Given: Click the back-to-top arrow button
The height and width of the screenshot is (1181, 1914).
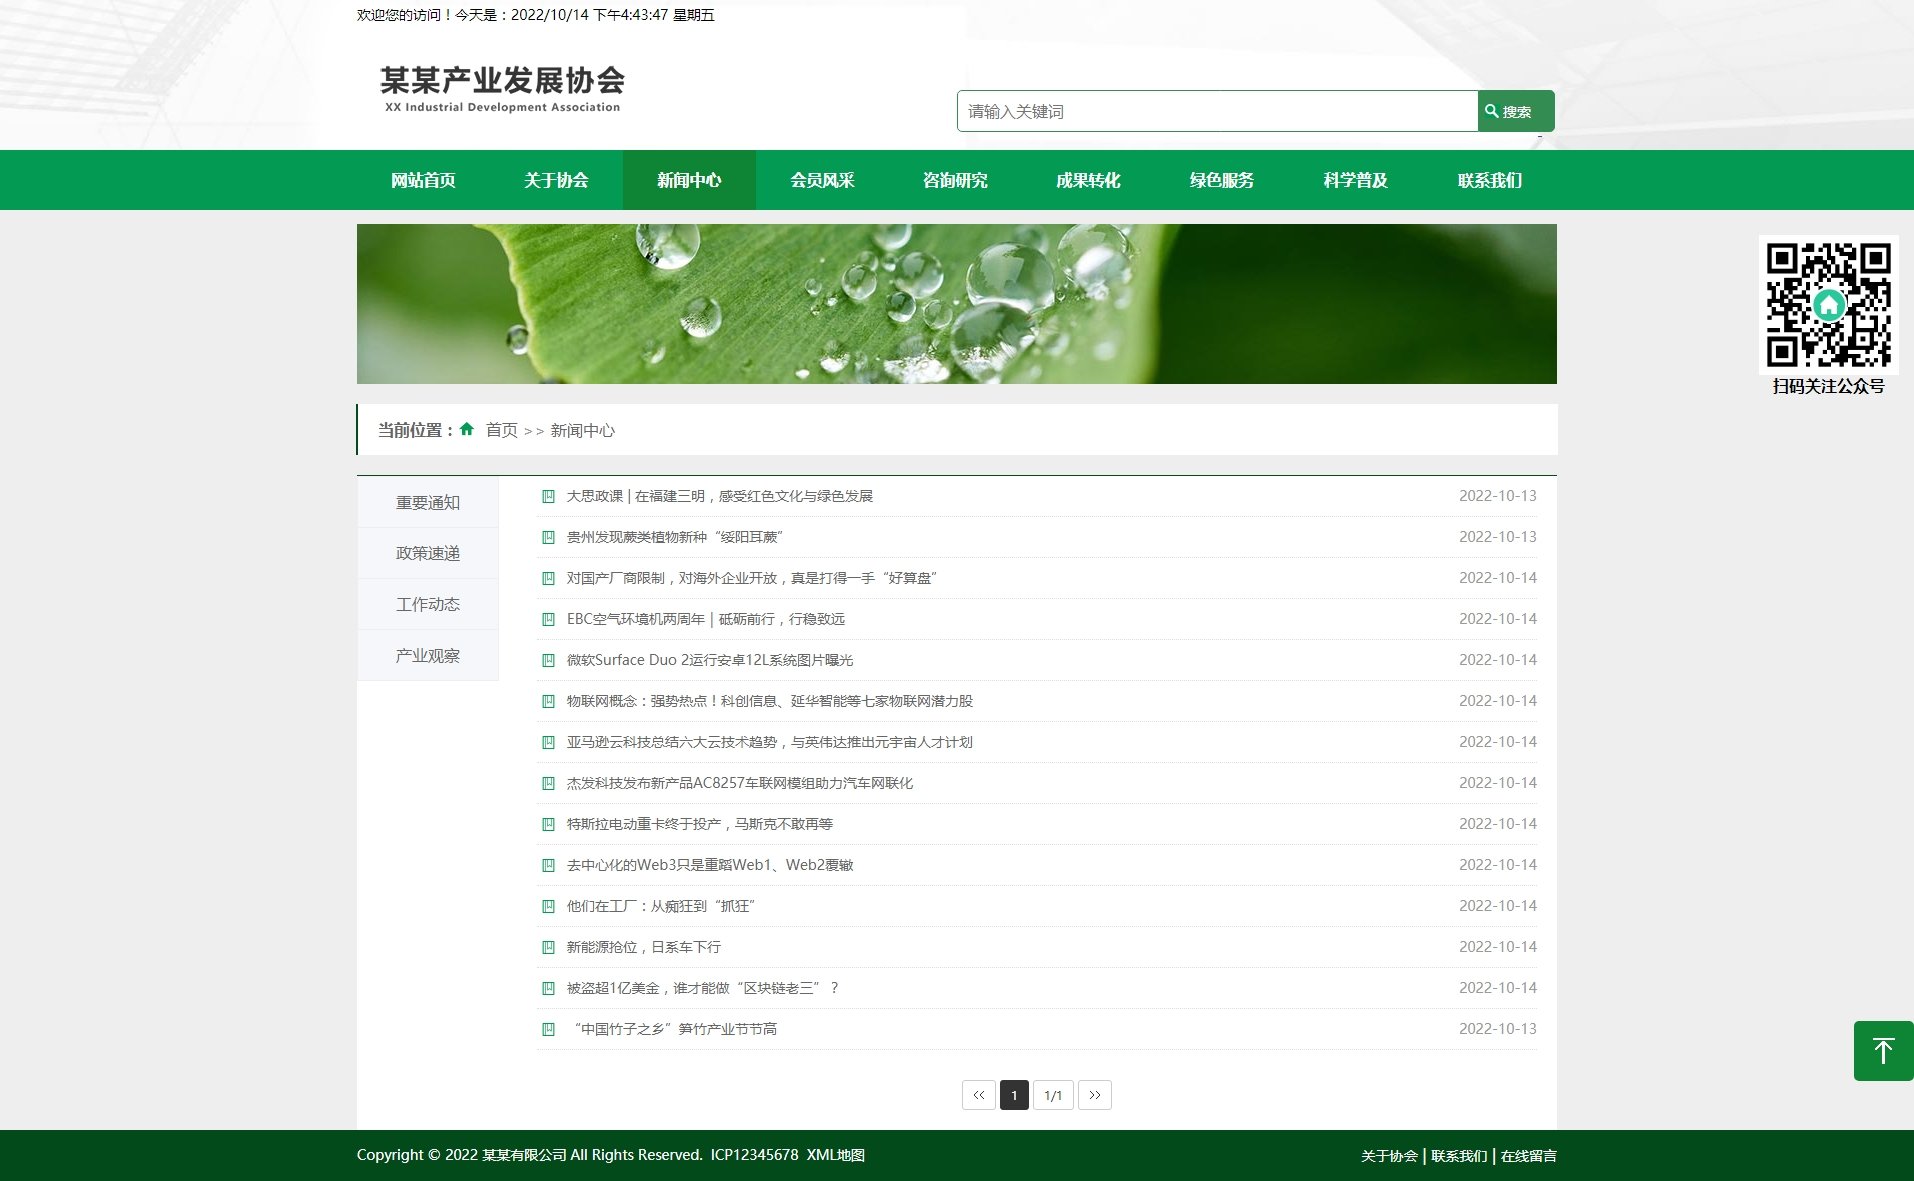Looking at the screenshot, I should (1884, 1050).
